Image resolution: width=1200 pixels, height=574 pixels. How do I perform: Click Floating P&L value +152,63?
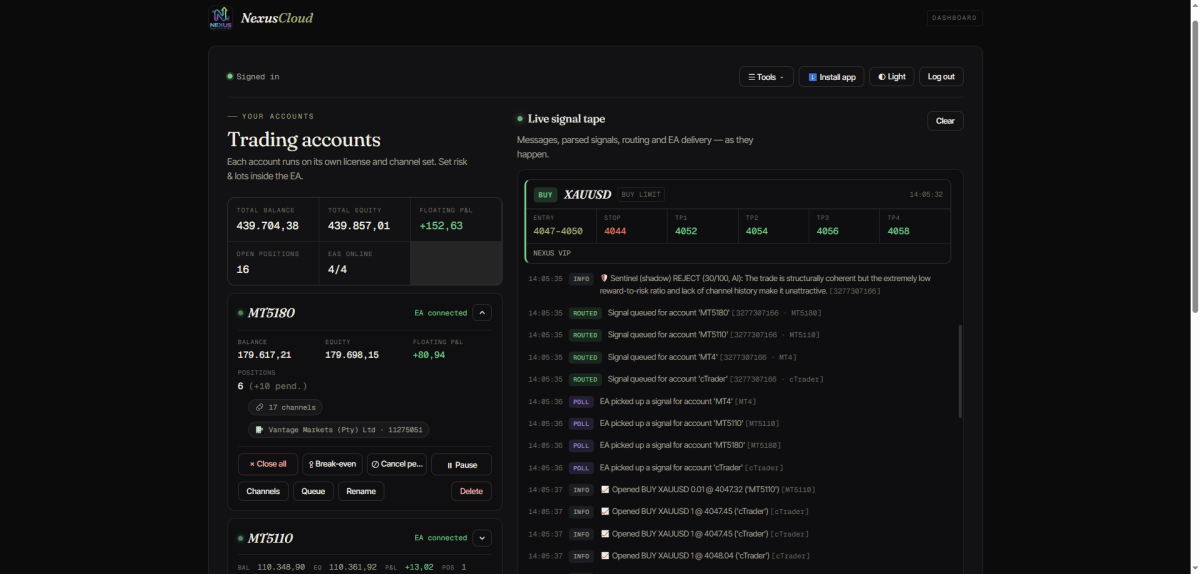[441, 226]
